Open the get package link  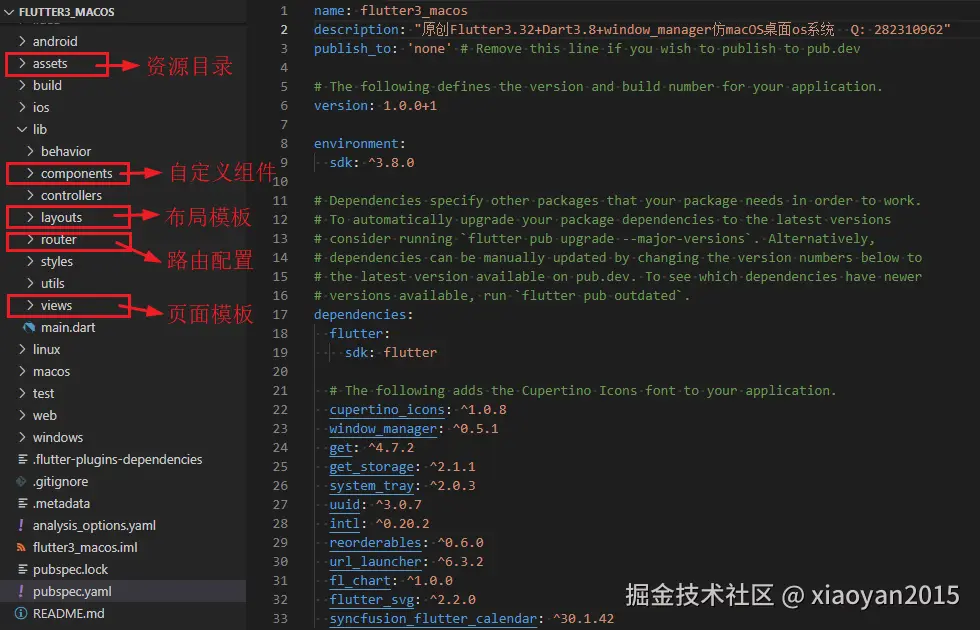click(x=341, y=448)
